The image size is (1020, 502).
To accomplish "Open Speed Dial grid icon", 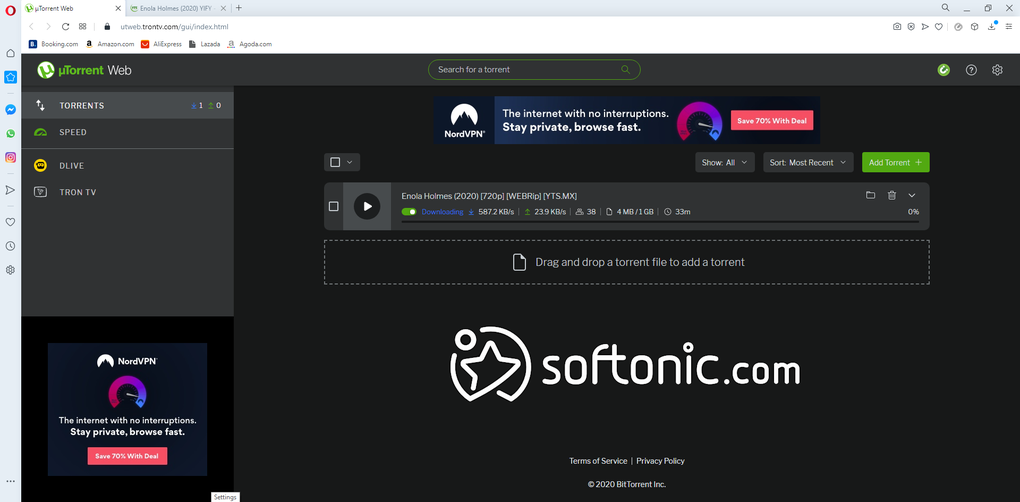I will point(83,27).
